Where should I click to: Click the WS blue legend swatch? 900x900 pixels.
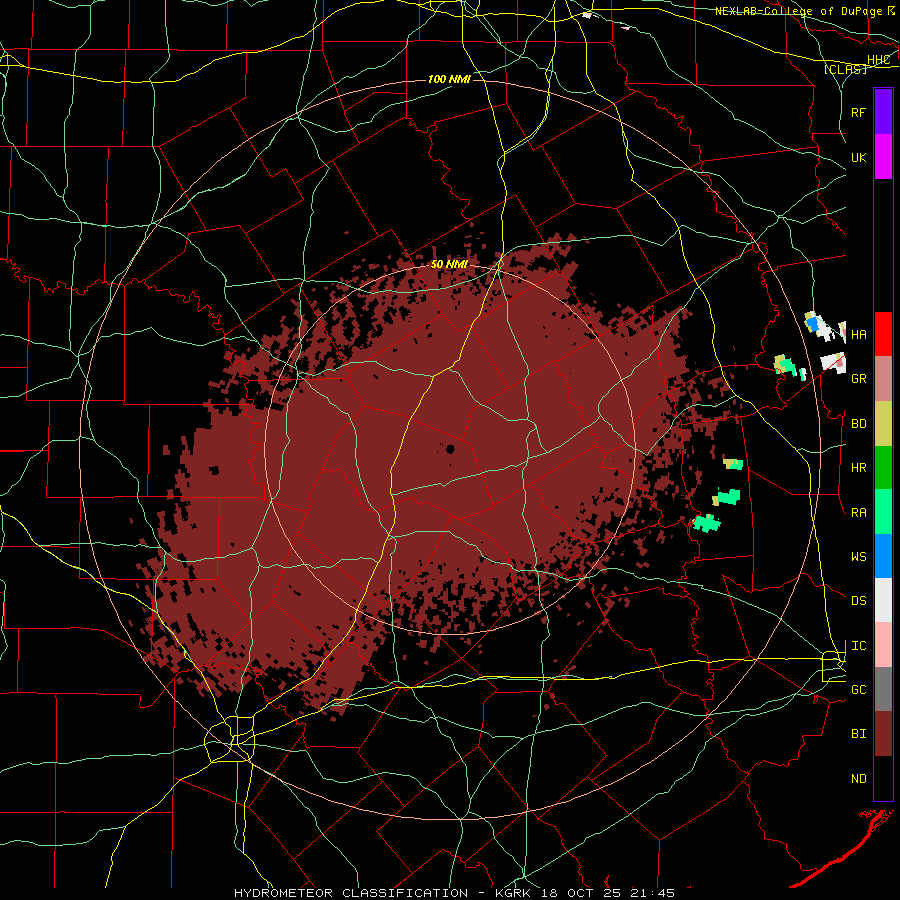click(883, 556)
